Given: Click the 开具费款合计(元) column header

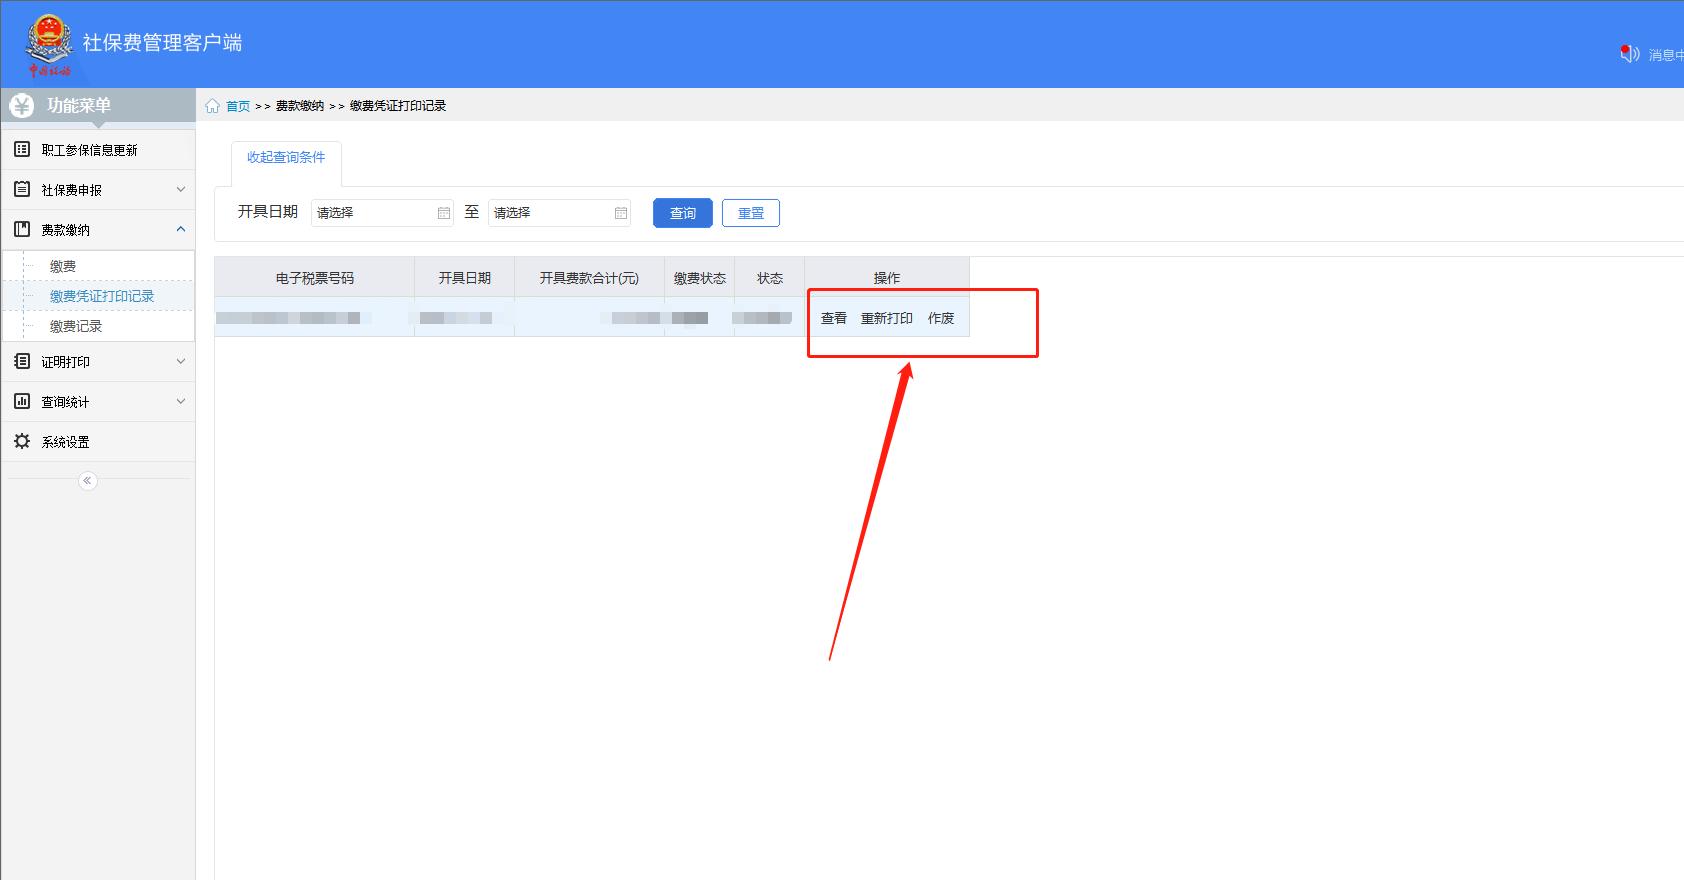Looking at the screenshot, I should pyautogui.click(x=589, y=278).
